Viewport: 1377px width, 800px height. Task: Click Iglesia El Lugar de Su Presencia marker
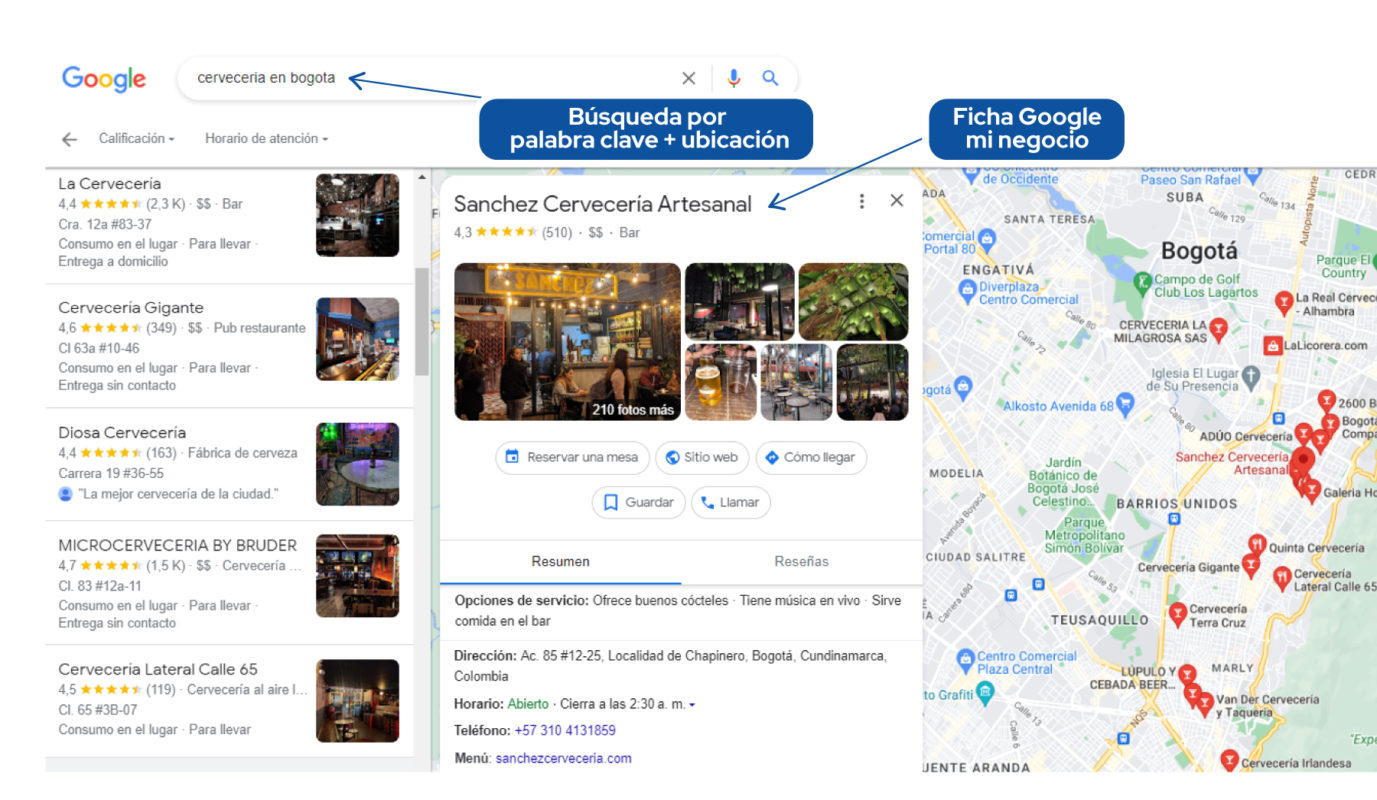pos(1251,377)
